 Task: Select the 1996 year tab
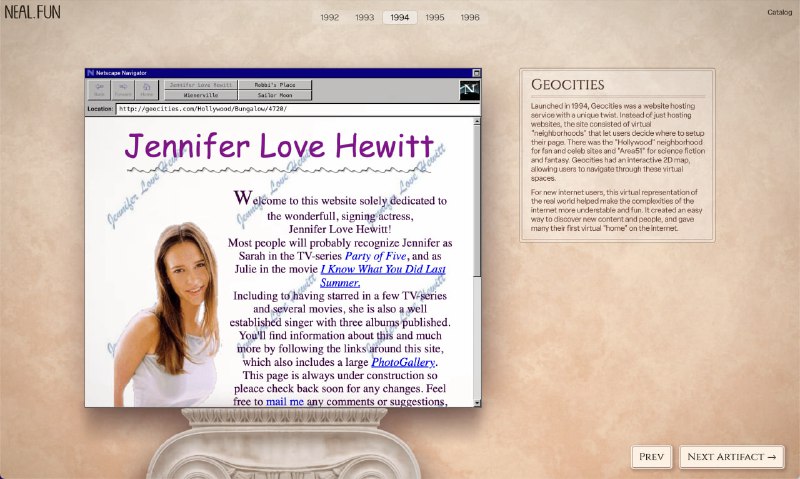[470, 17]
